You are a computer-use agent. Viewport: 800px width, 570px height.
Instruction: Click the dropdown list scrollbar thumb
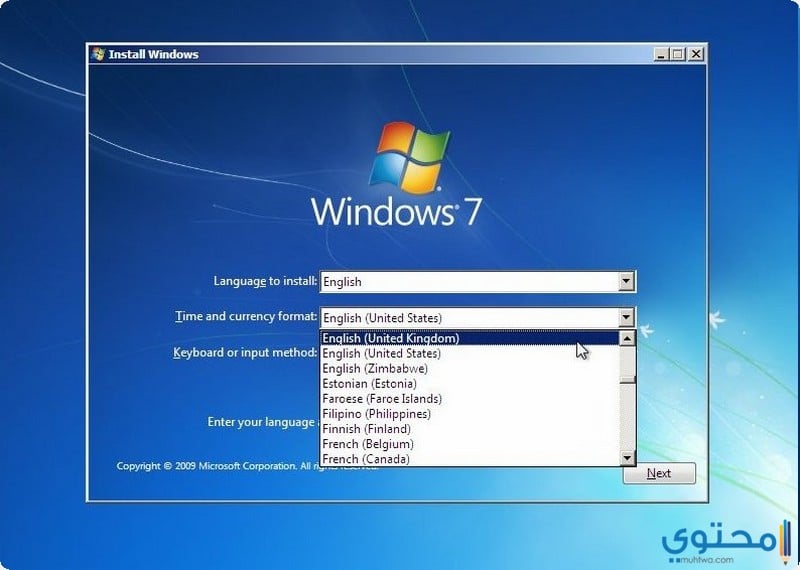(x=627, y=380)
